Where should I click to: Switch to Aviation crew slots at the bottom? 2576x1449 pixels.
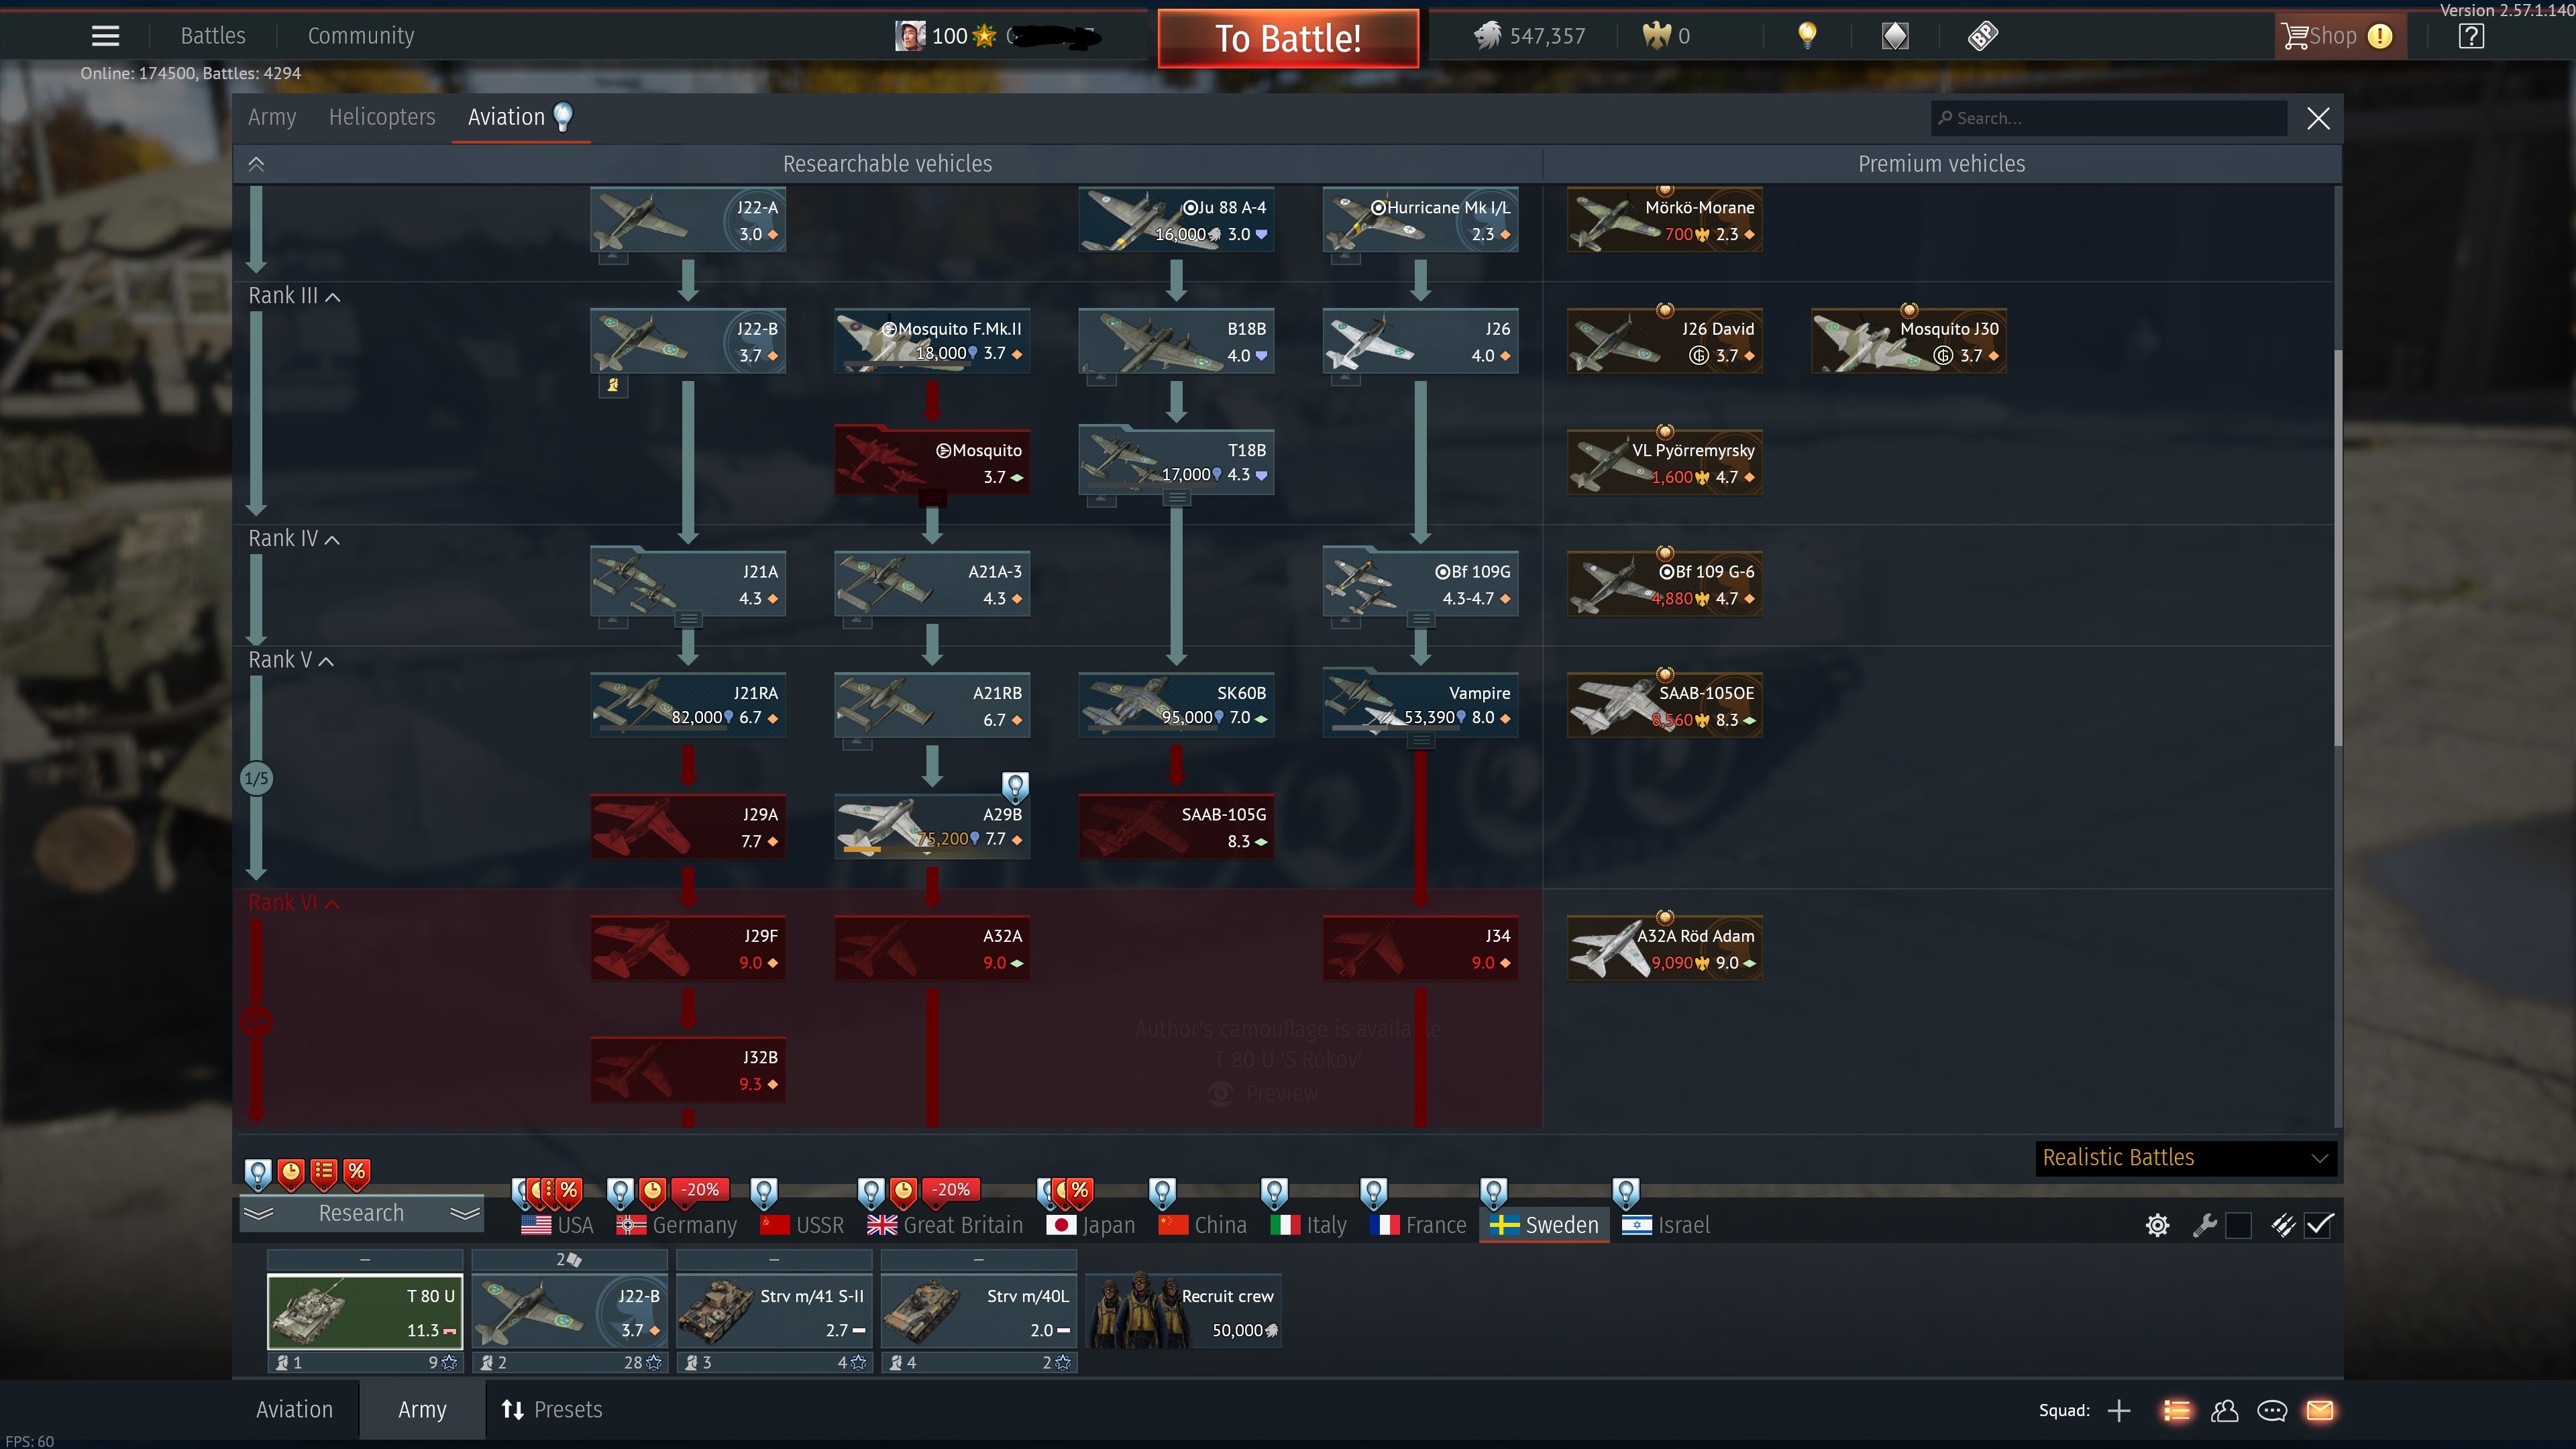click(294, 1410)
